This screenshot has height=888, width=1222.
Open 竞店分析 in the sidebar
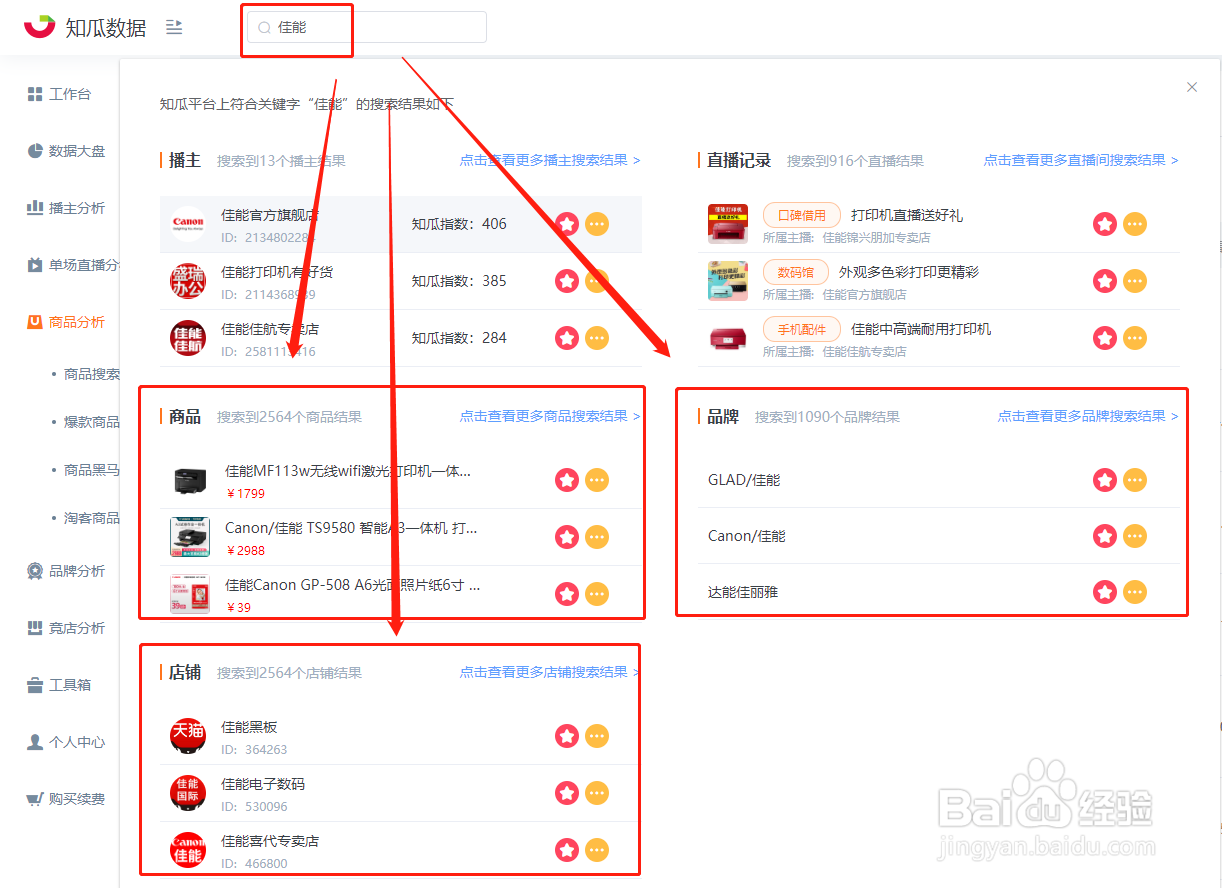(66, 628)
